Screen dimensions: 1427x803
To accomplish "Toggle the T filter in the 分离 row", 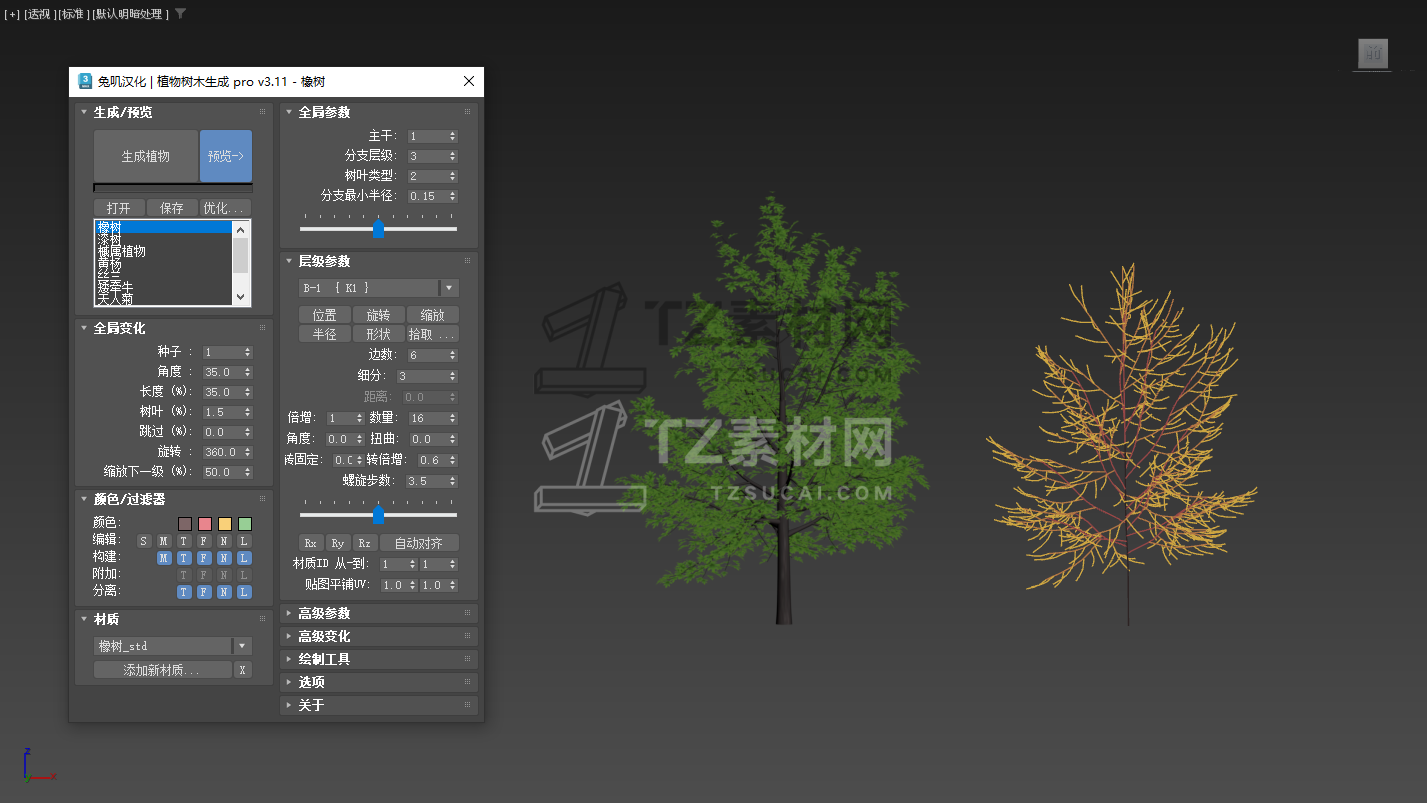I will 184,592.
